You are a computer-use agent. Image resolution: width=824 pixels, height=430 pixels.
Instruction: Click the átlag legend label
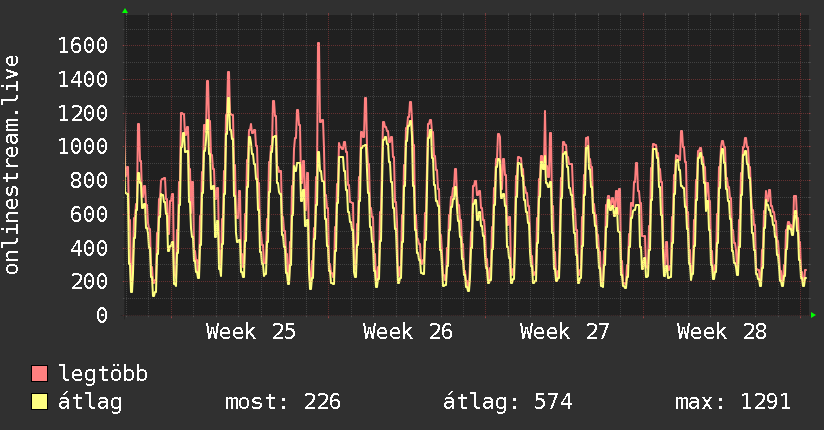click(90, 402)
